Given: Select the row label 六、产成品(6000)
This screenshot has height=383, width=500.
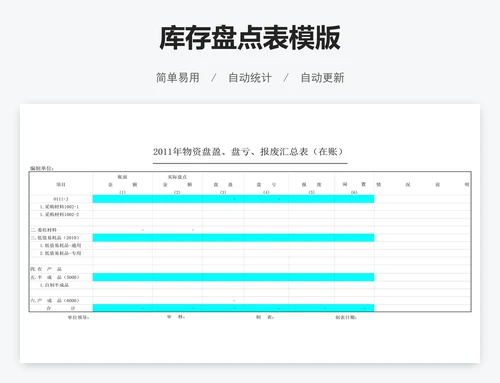Looking at the screenshot, I should click(55, 300).
